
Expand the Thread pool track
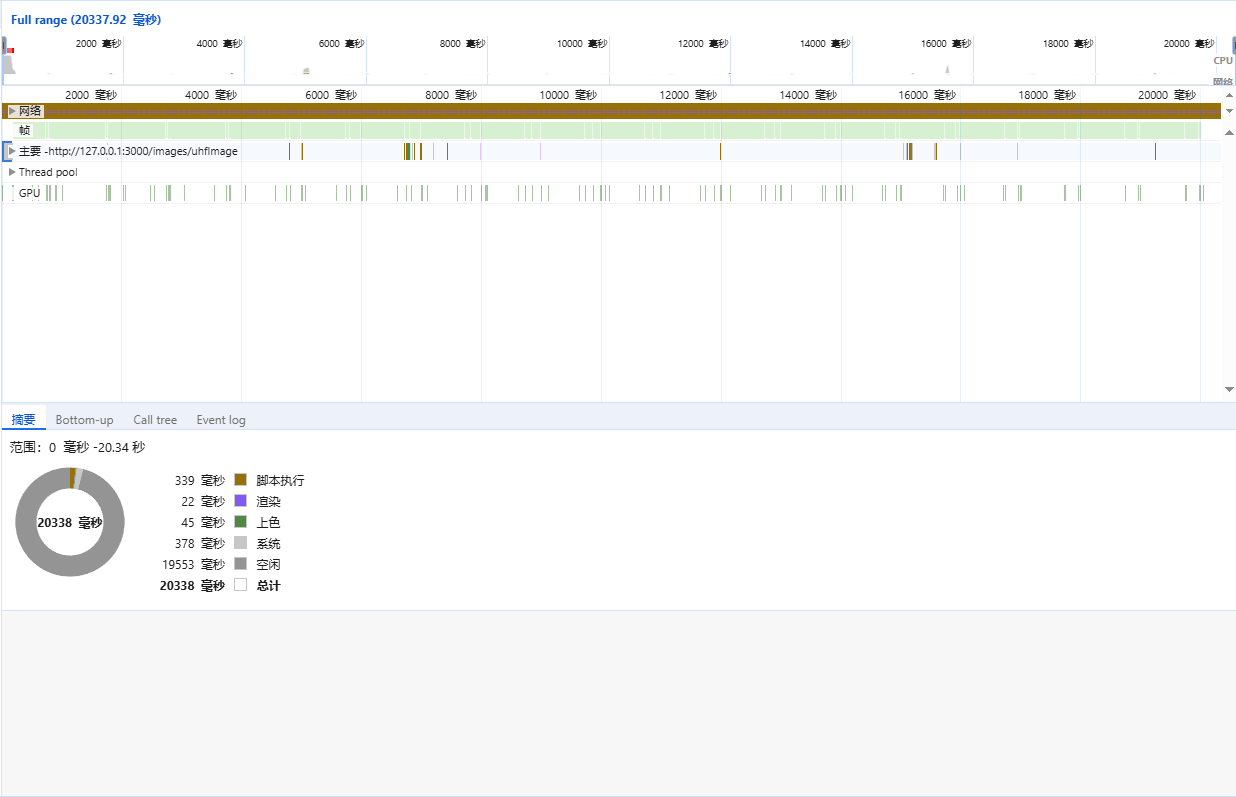tap(12, 172)
